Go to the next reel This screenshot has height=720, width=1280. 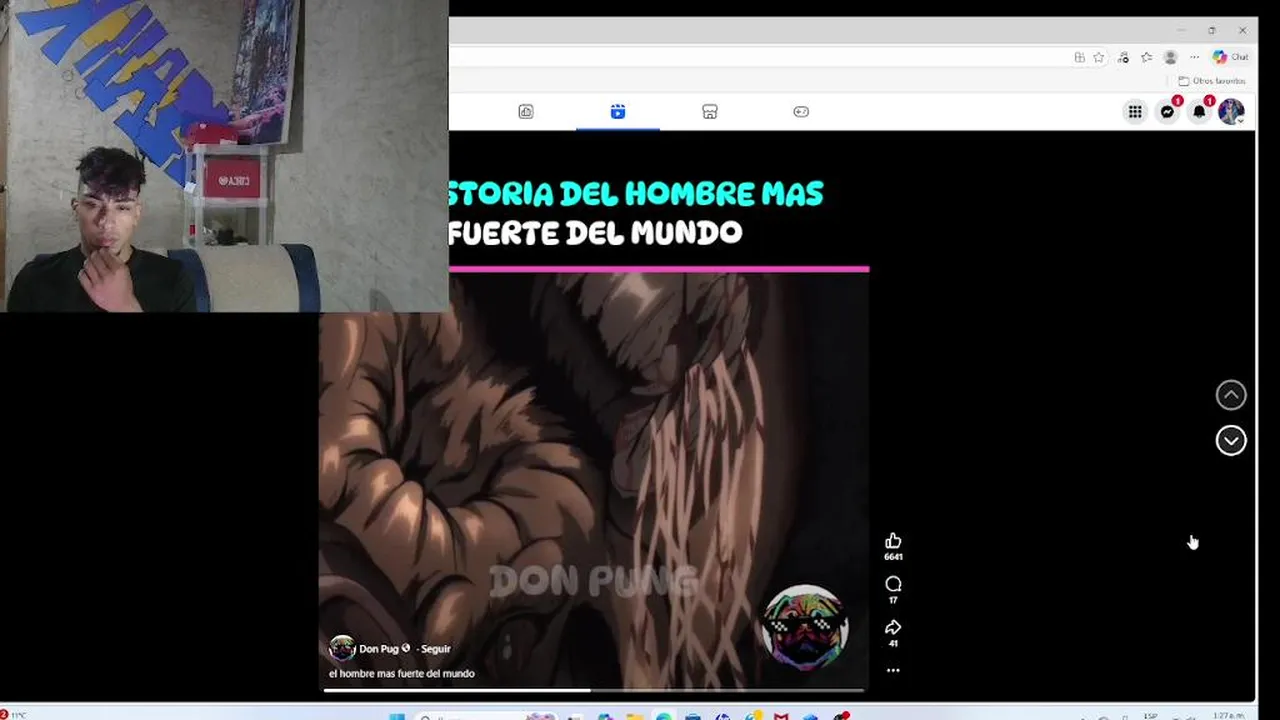[x=1231, y=440]
